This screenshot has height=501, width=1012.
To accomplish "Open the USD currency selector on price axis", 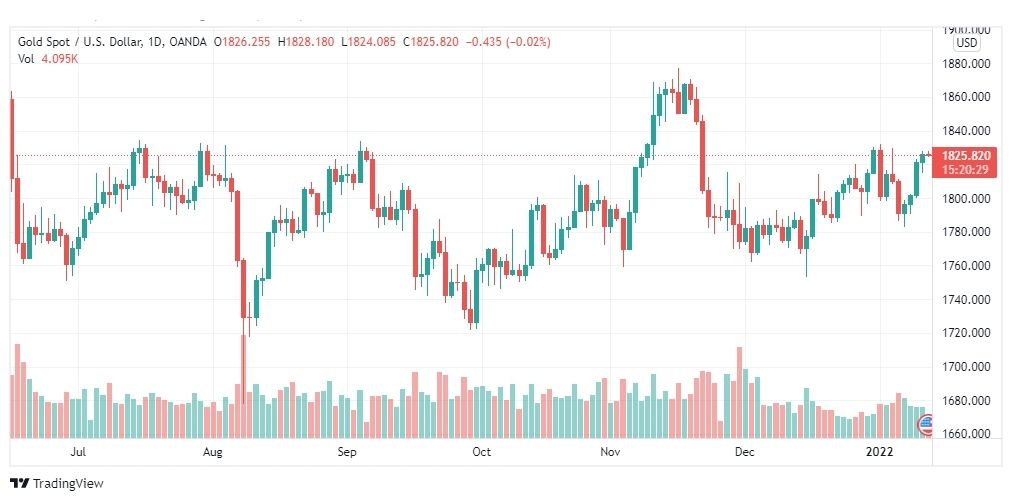I will 967,43.
